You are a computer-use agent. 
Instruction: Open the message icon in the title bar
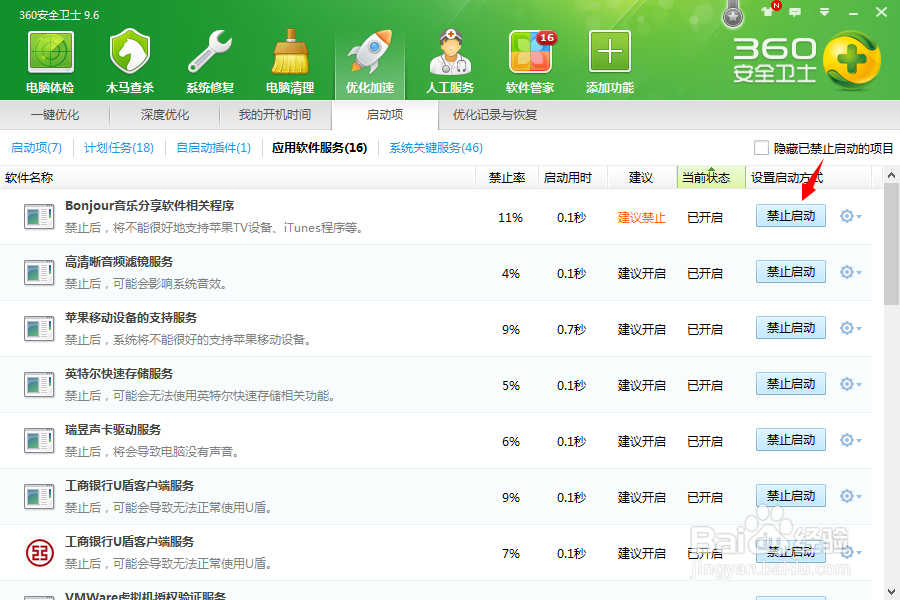(x=793, y=10)
